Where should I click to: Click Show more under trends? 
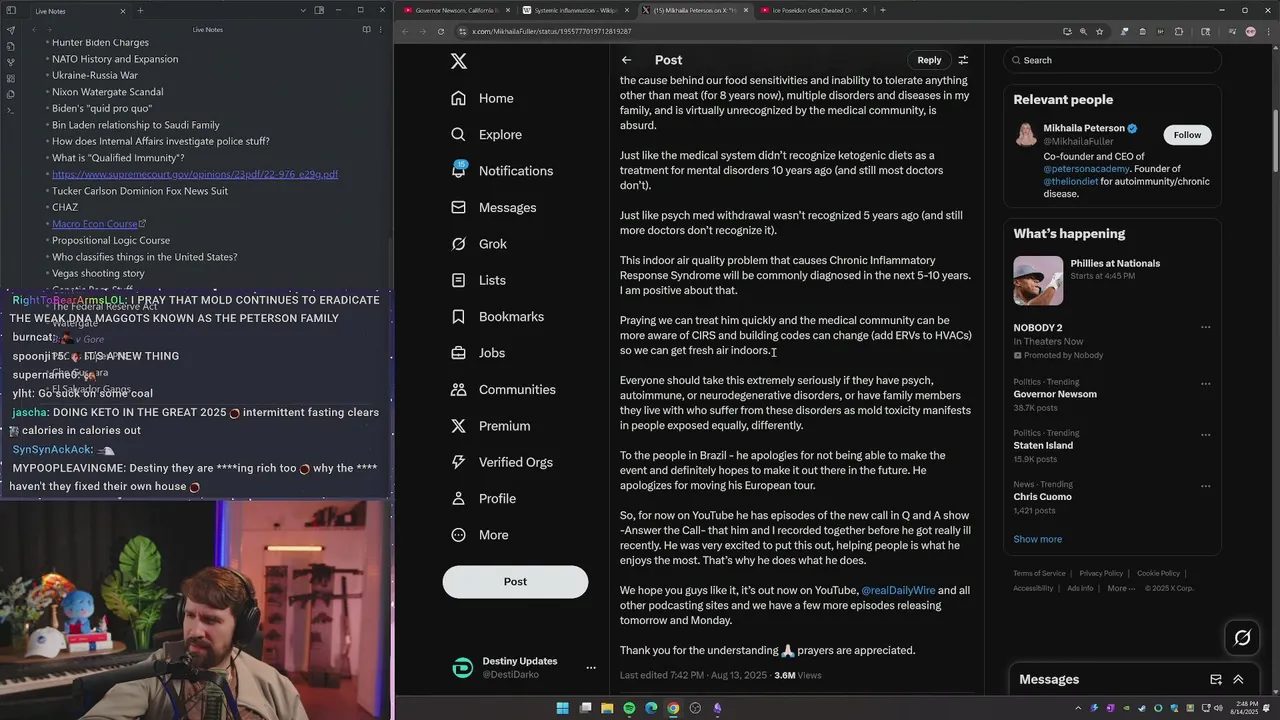1037,539
